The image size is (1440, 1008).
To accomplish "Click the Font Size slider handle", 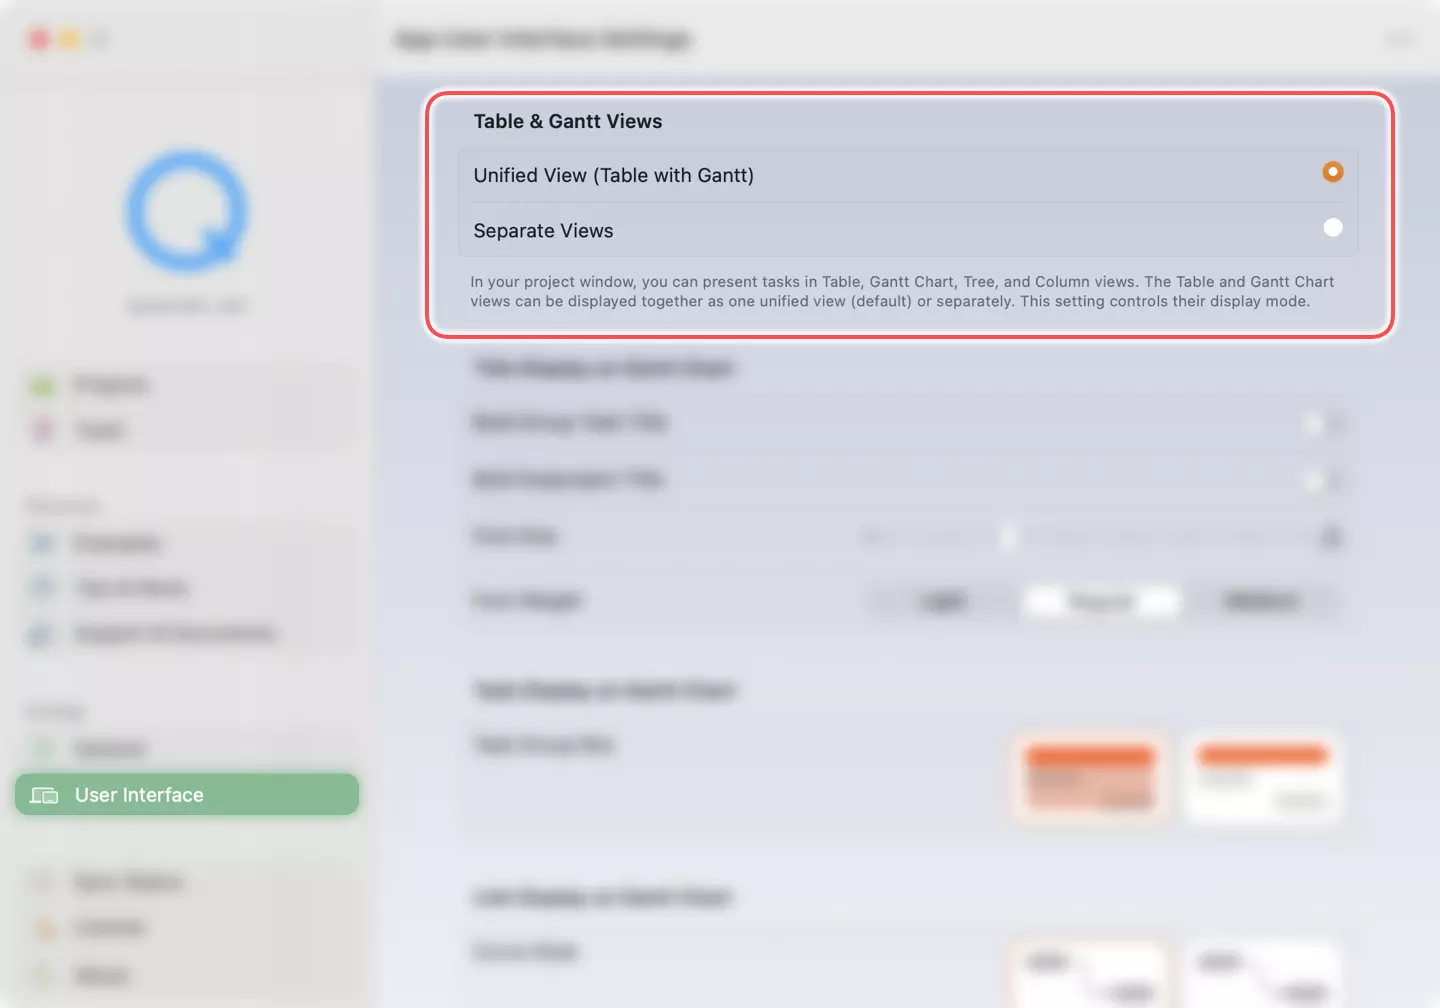I will [x=1008, y=538].
